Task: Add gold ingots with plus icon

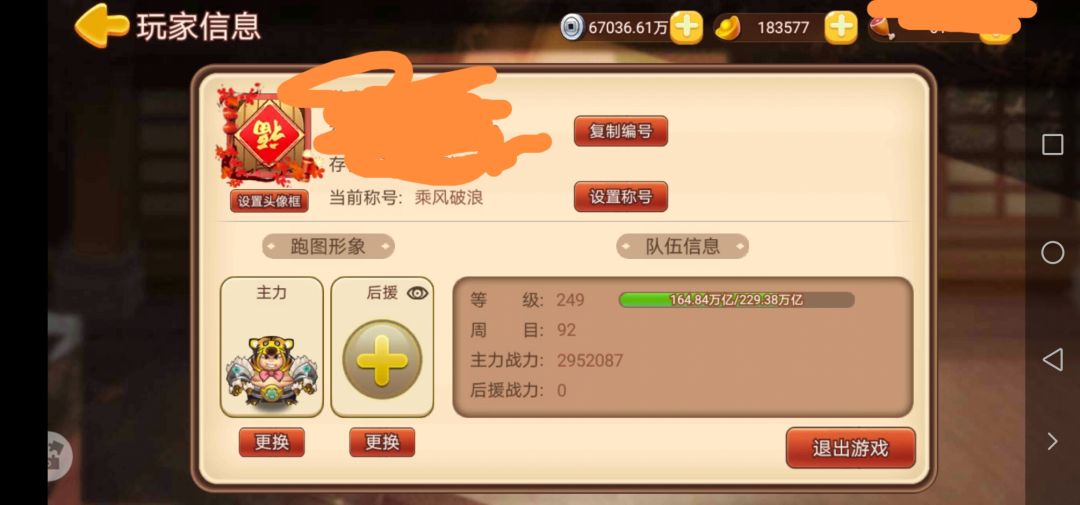Action: [840, 28]
